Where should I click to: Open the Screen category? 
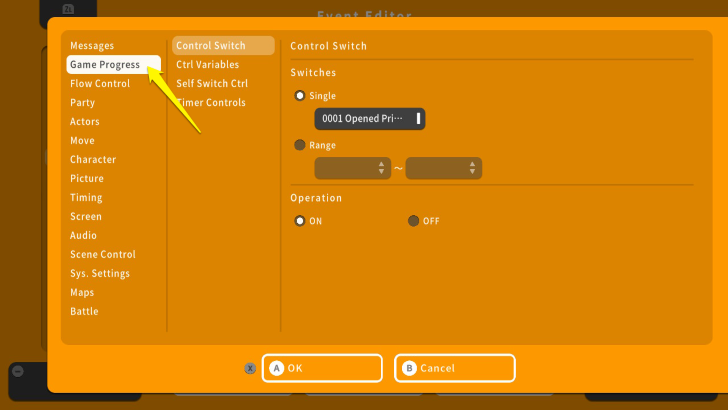click(86, 217)
